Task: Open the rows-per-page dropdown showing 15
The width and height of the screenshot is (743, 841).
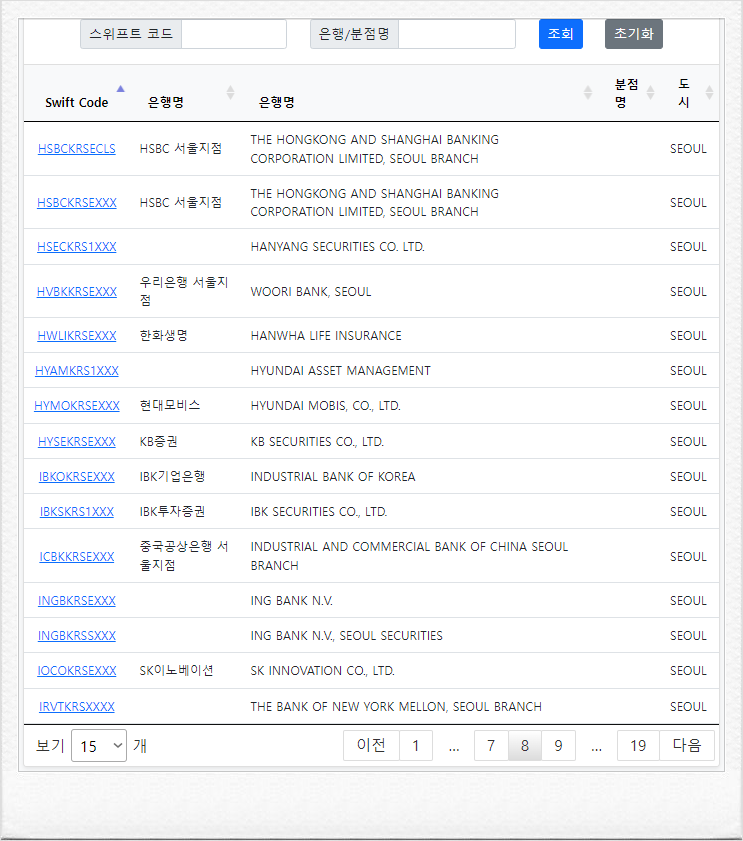Action: [99, 746]
